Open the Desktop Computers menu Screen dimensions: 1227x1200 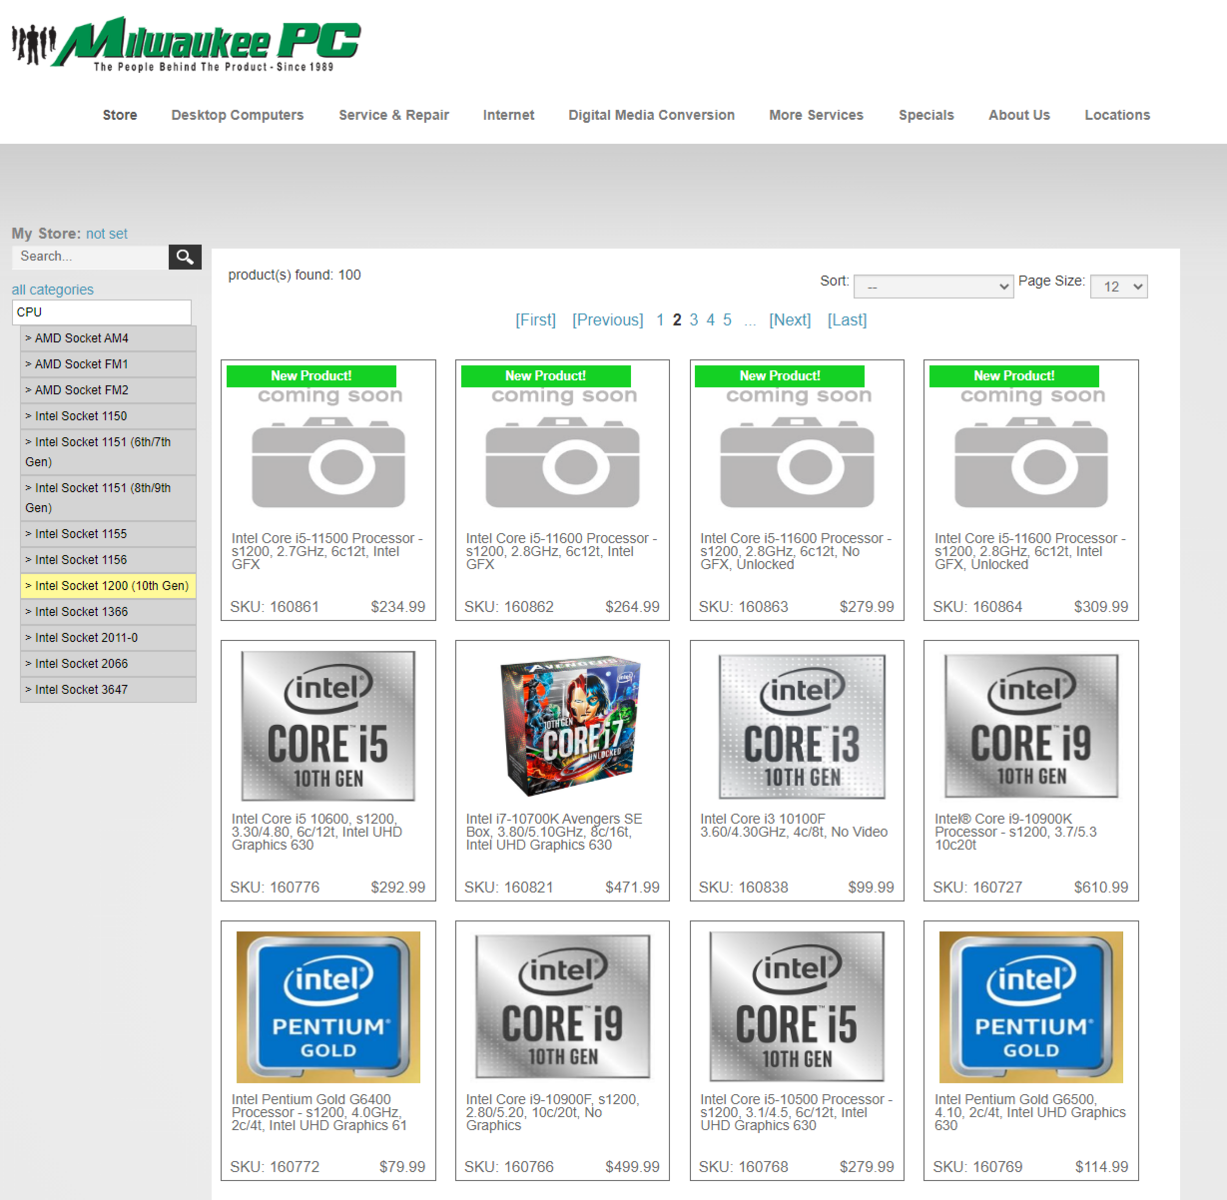coord(237,115)
